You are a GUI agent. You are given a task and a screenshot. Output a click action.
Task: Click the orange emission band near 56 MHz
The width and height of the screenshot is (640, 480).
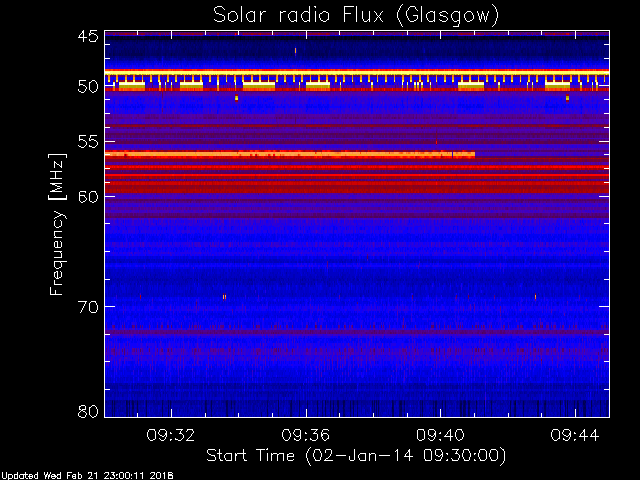coord(290,154)
